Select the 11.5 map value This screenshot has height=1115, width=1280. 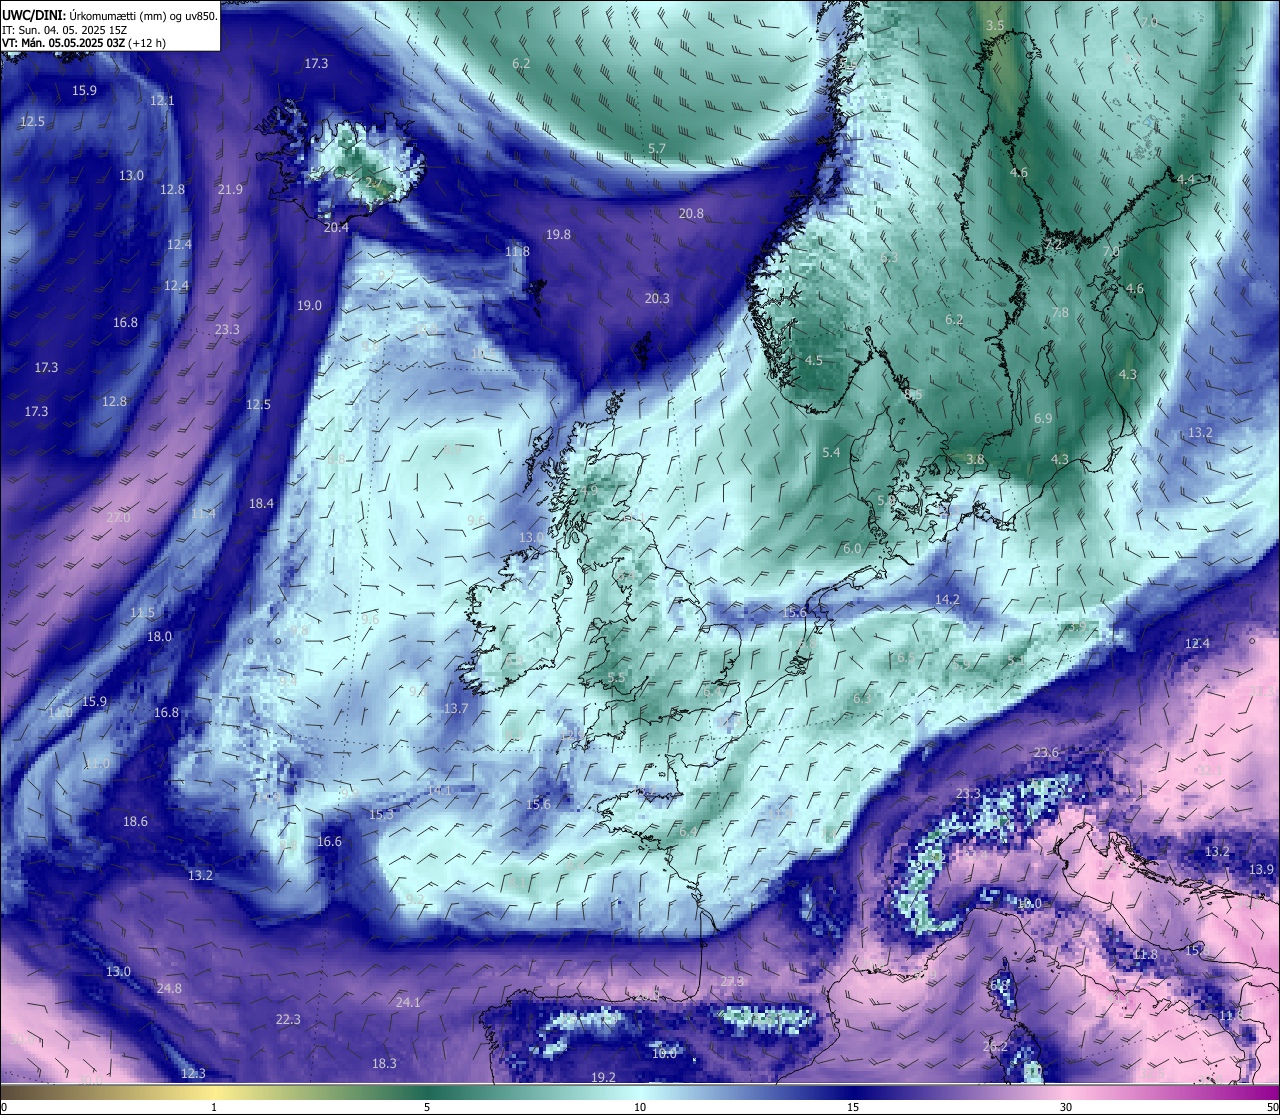142,613
